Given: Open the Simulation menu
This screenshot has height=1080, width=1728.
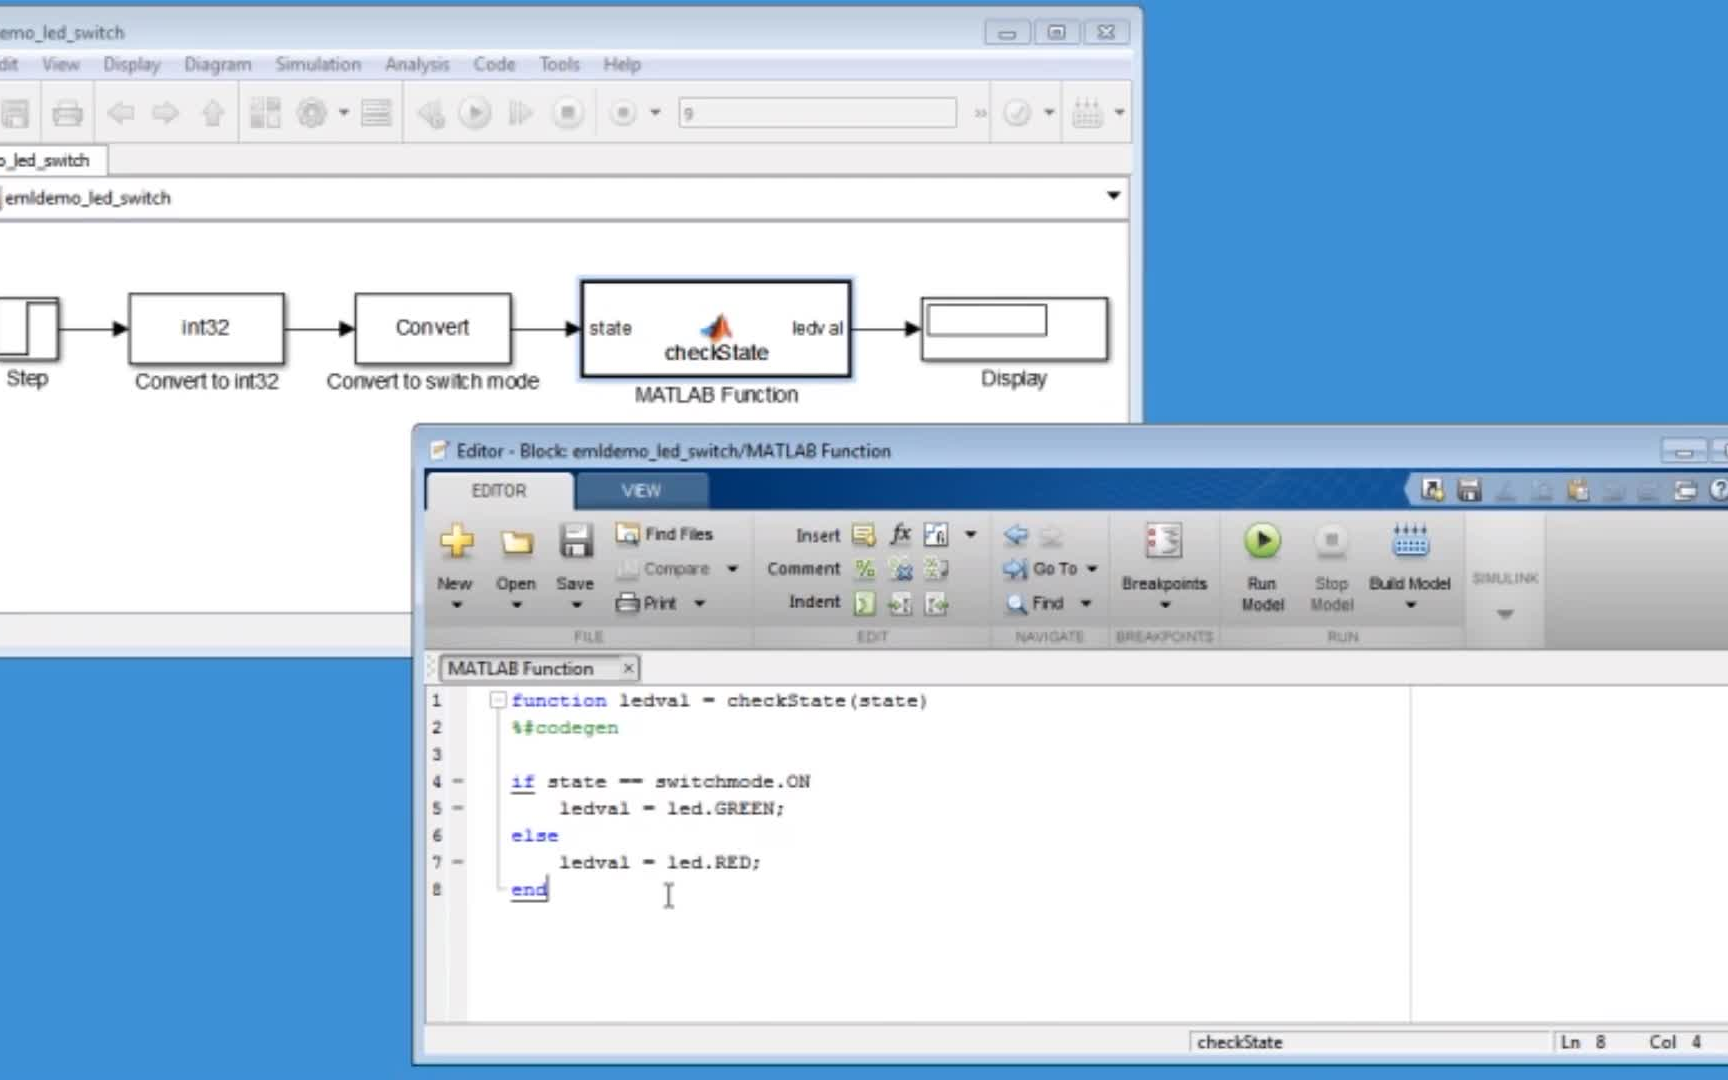Looking at the screenshot, I should point(318,64).
